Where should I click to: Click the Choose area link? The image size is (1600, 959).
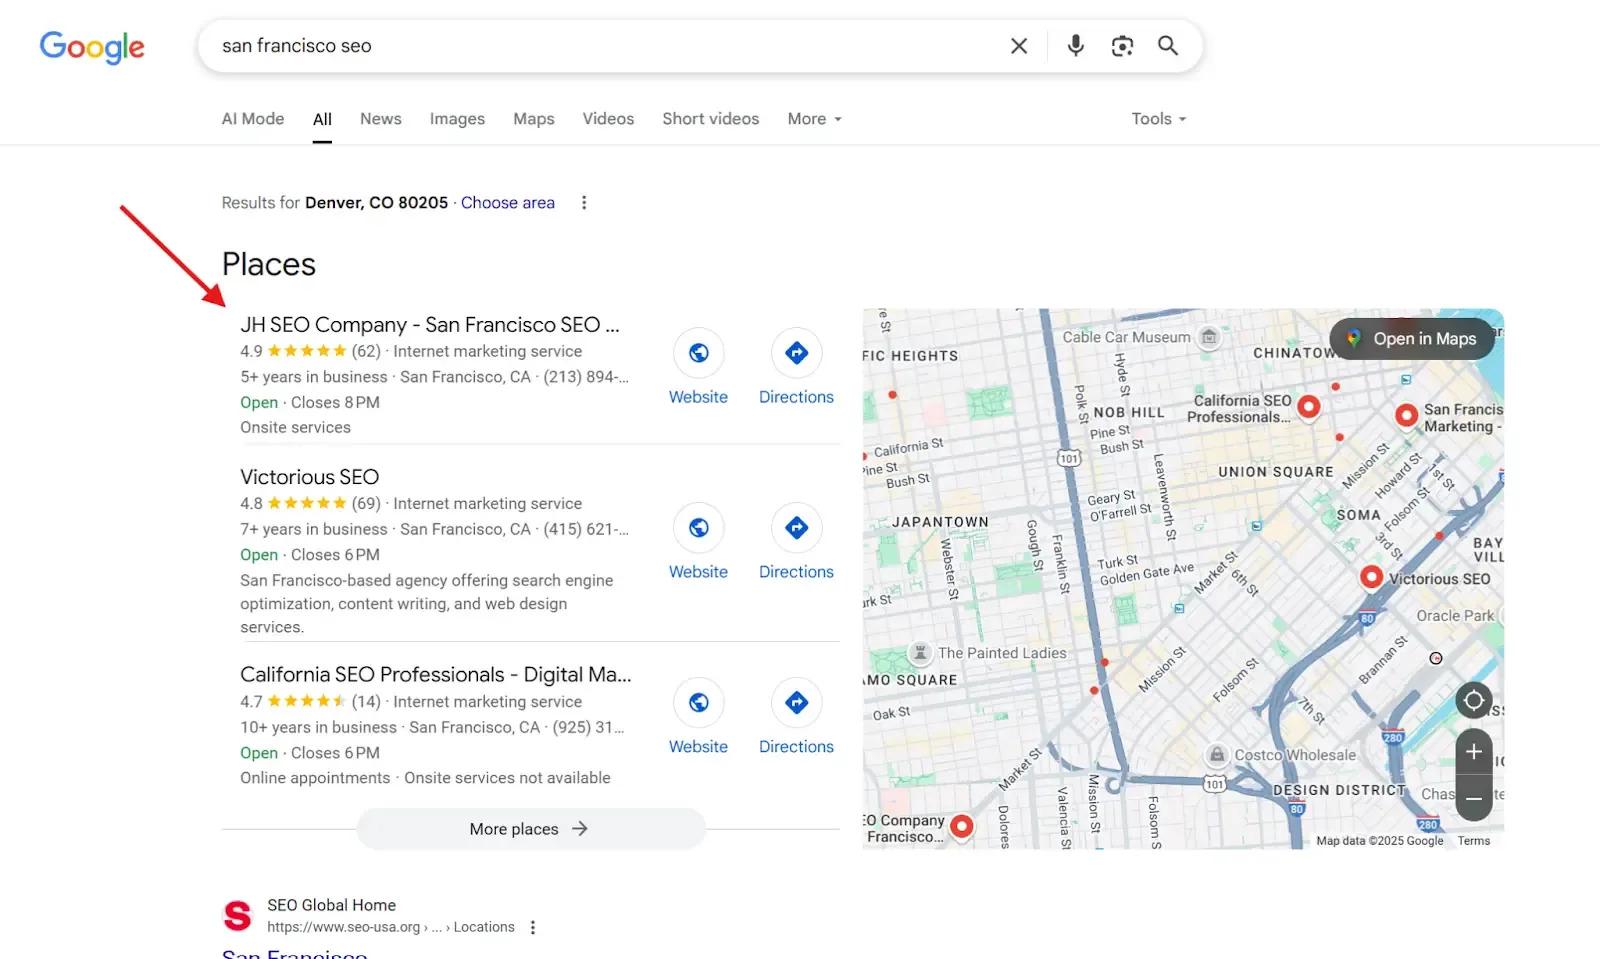click(x=507, y=203)
